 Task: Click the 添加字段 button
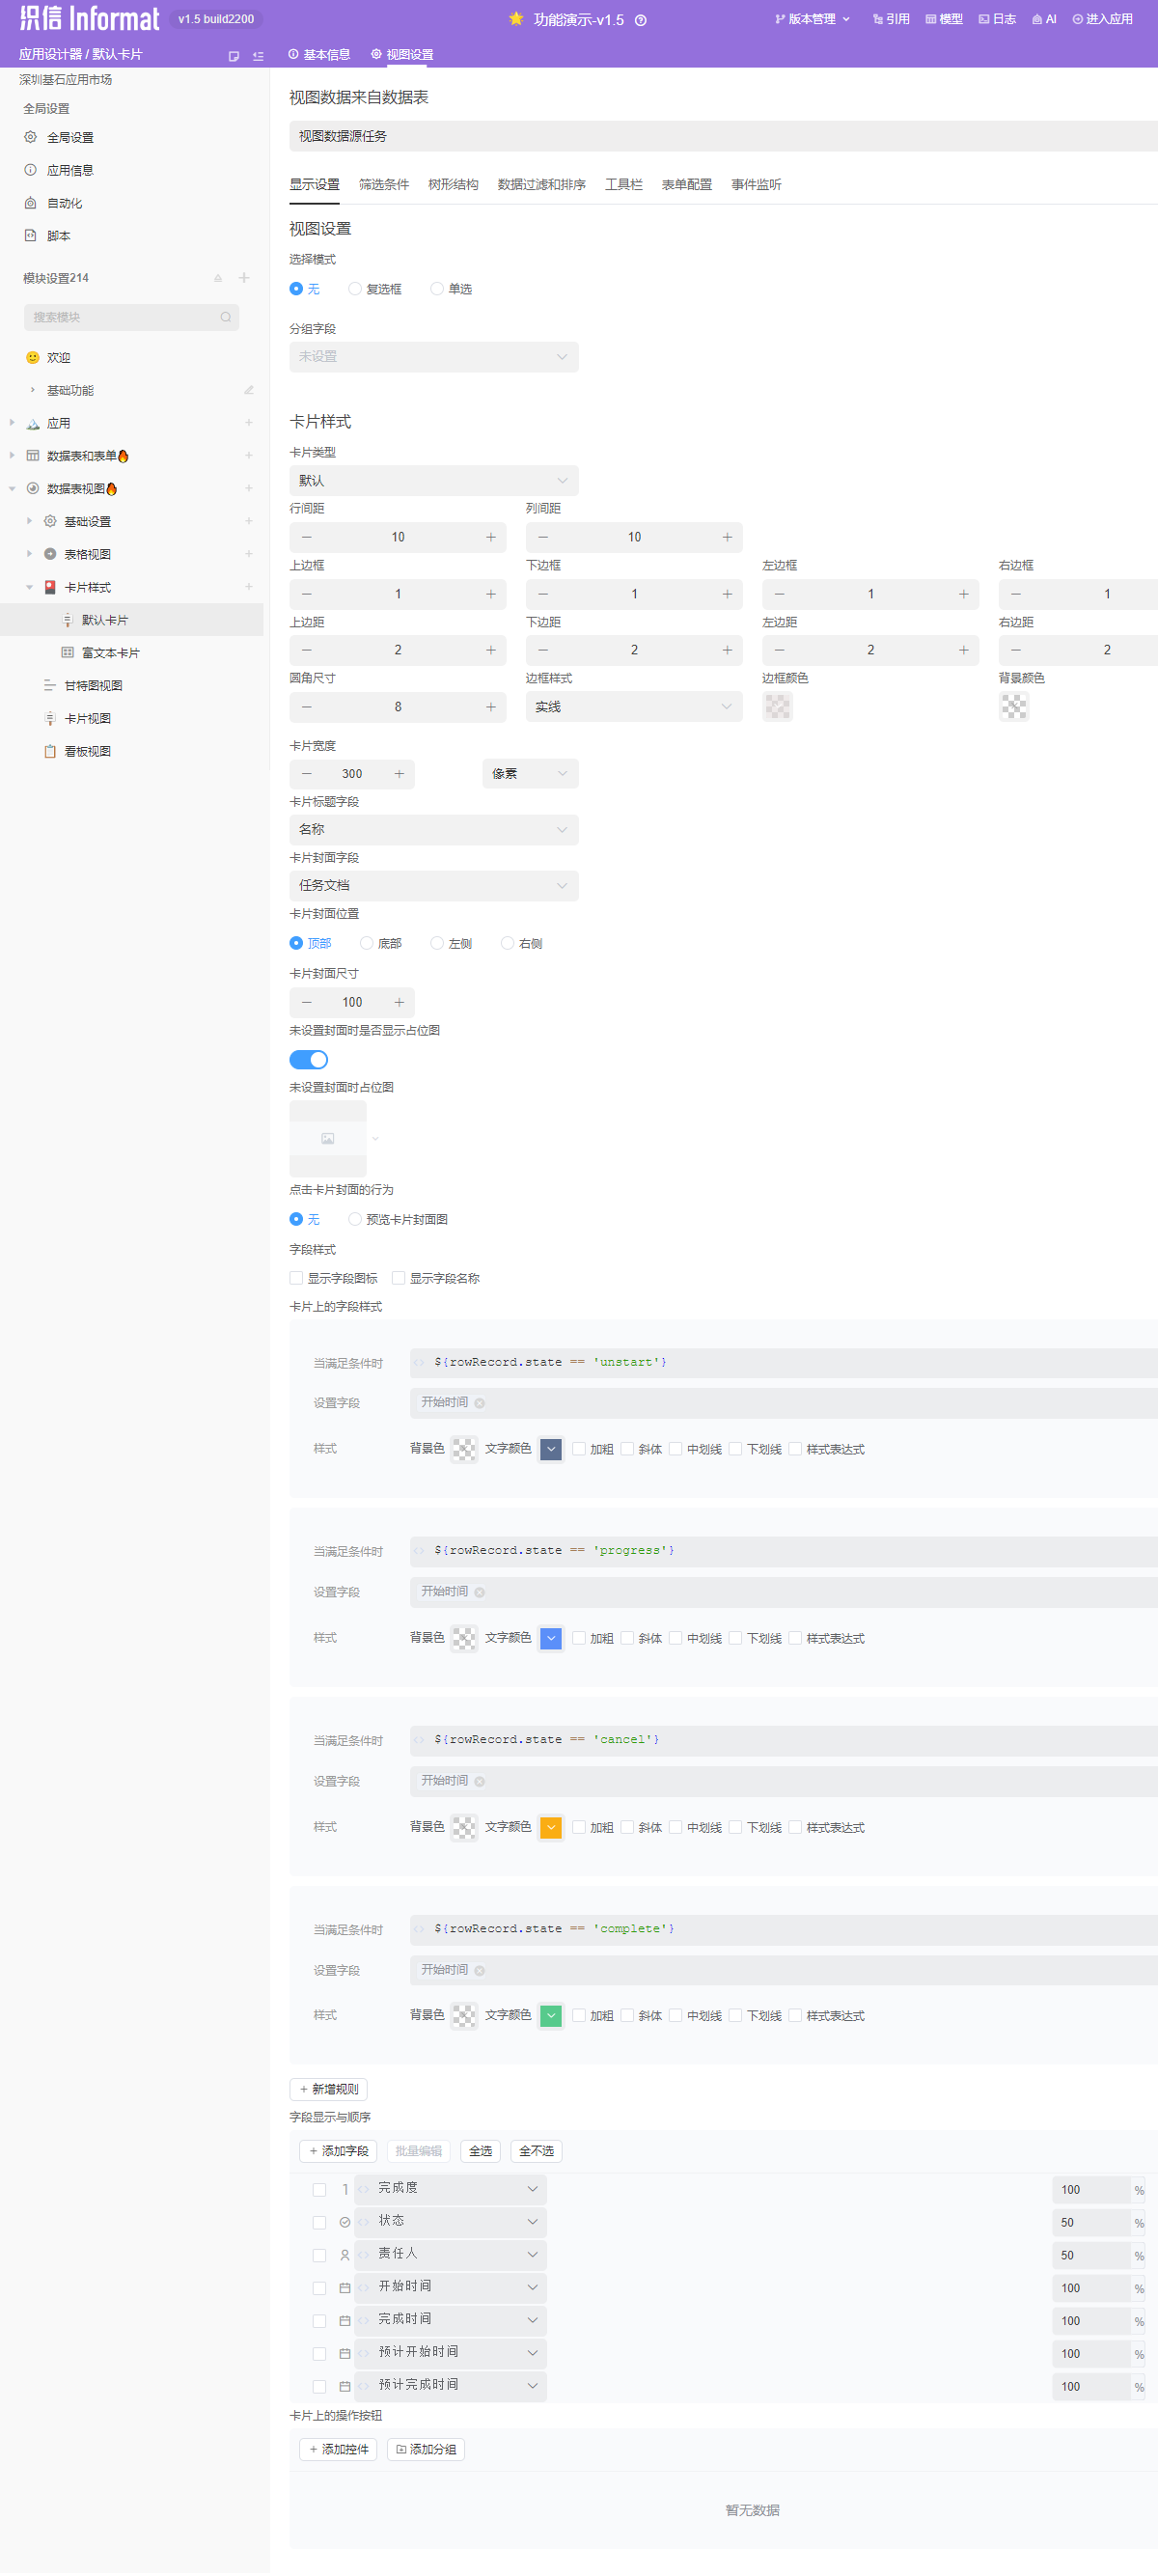click(x=338, y=2151)
